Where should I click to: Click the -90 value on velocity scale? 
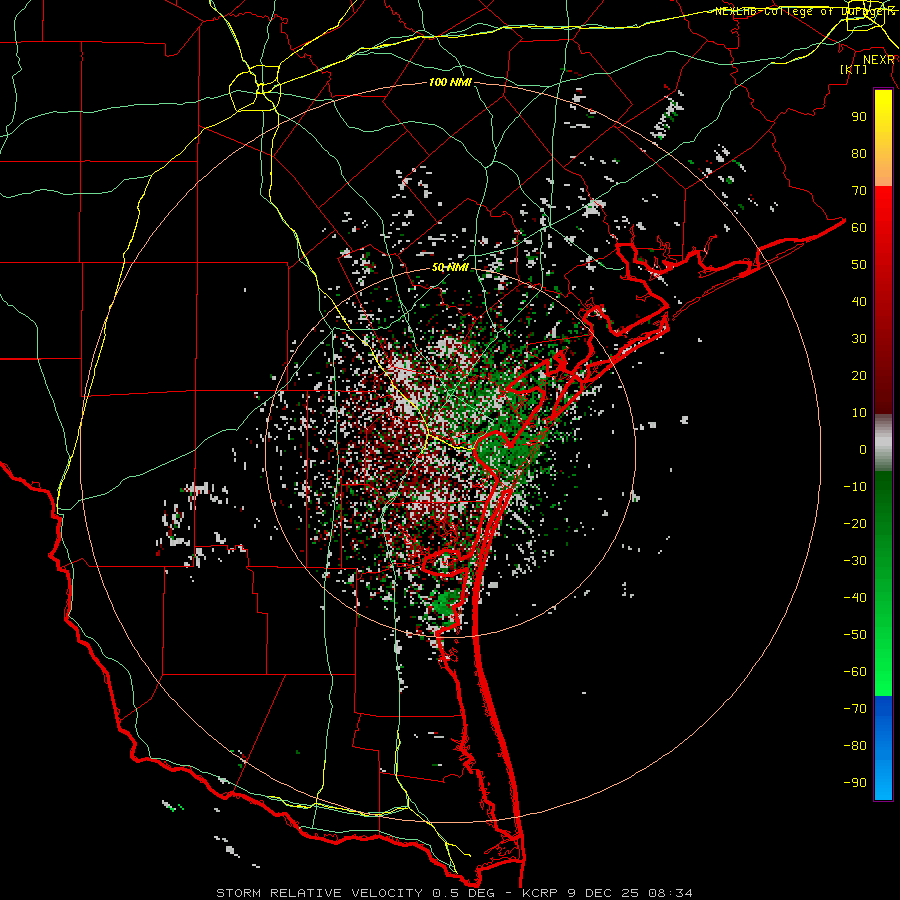[855, 783]
